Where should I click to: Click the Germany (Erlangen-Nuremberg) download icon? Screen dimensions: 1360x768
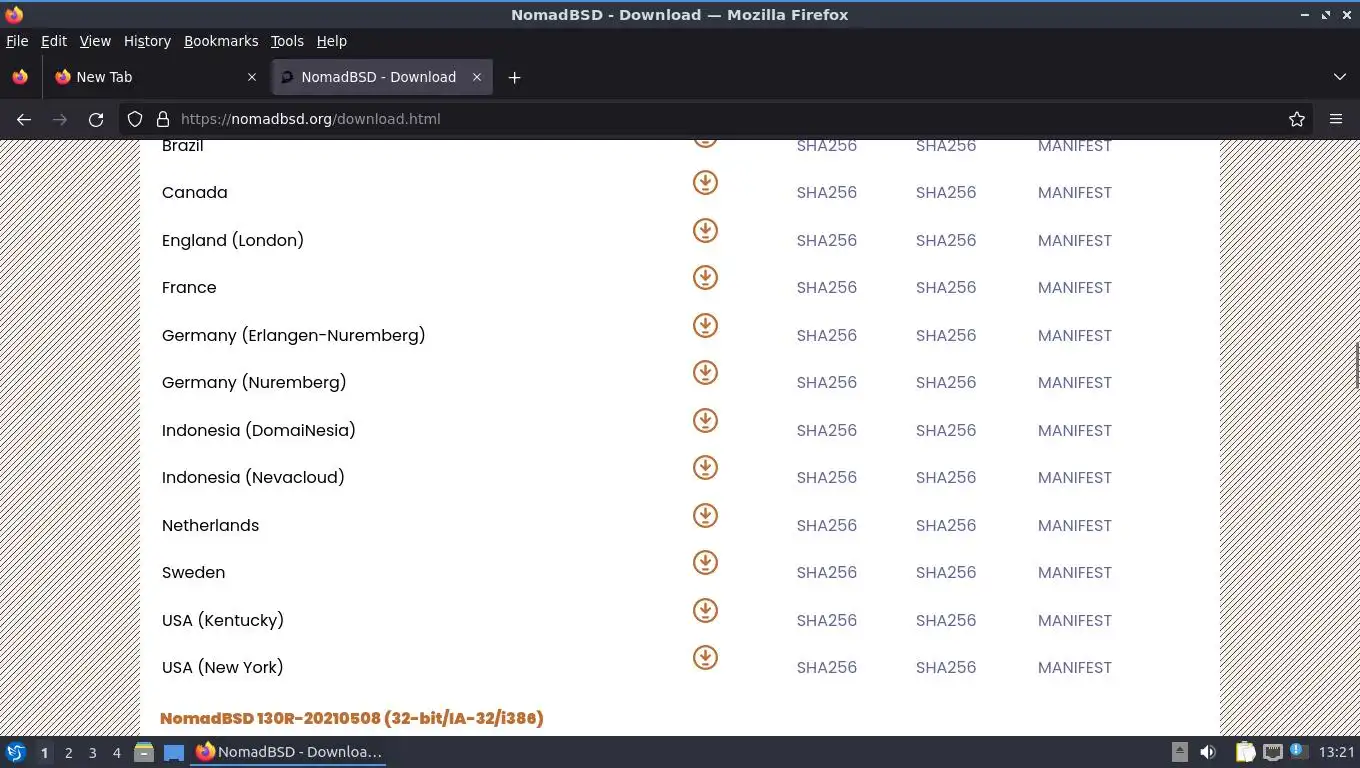pos(705,326)
